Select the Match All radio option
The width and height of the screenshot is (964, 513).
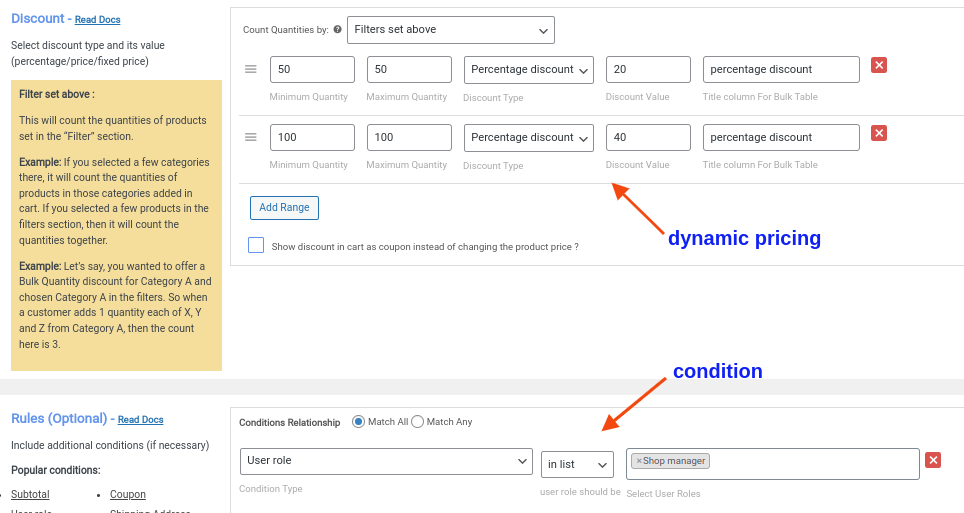(x=358, y=422)
